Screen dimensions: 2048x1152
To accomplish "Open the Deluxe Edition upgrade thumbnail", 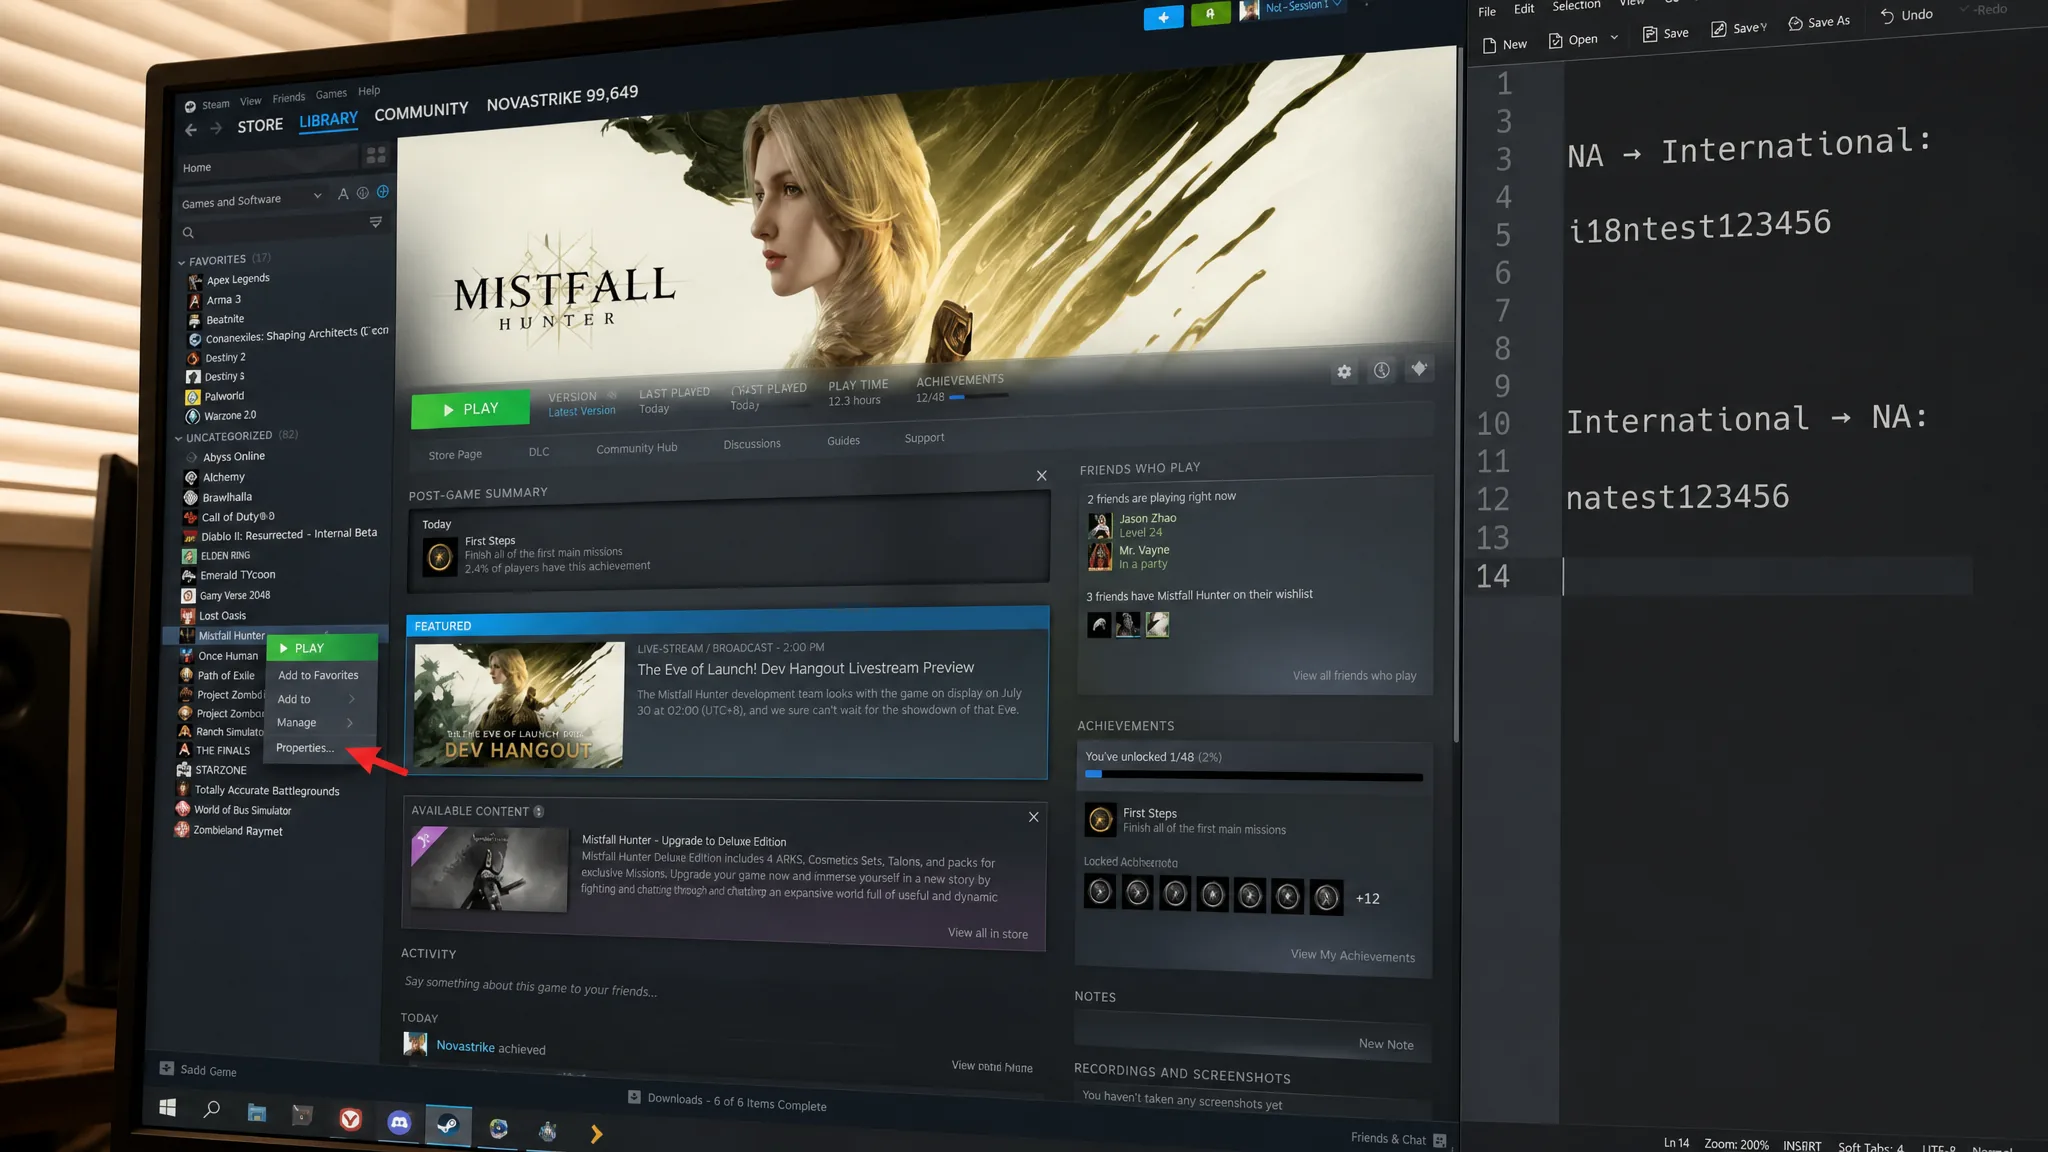I will (489, 869).
